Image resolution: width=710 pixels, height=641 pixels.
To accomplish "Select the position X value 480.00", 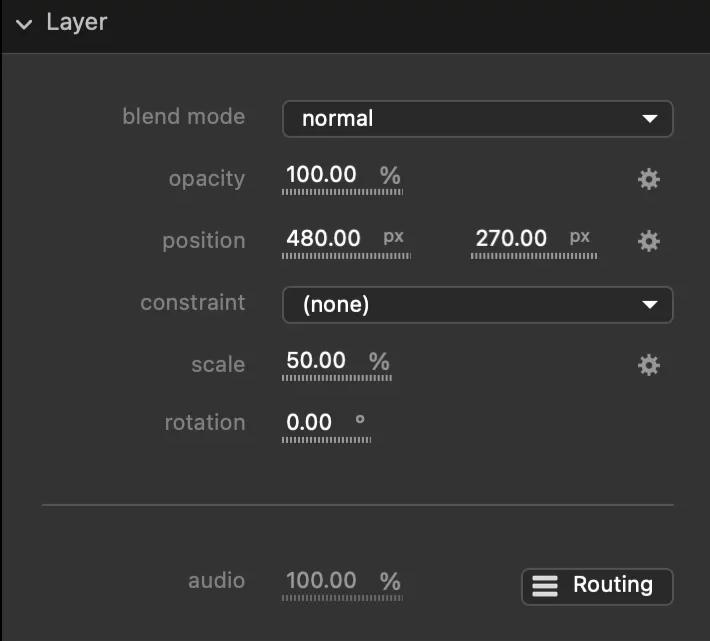I will point(323,238).
